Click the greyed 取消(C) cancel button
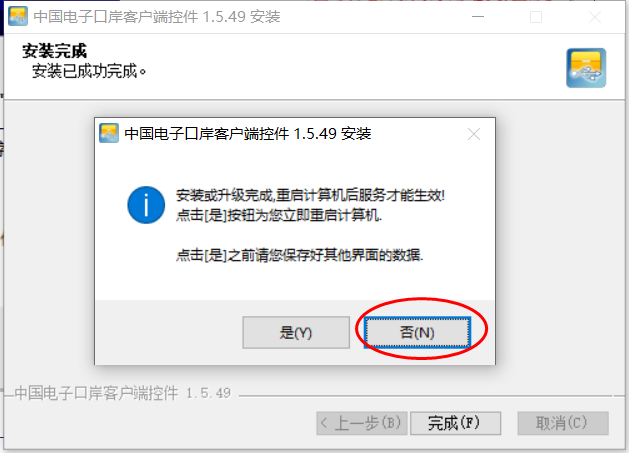 click(x=563, y=423)
